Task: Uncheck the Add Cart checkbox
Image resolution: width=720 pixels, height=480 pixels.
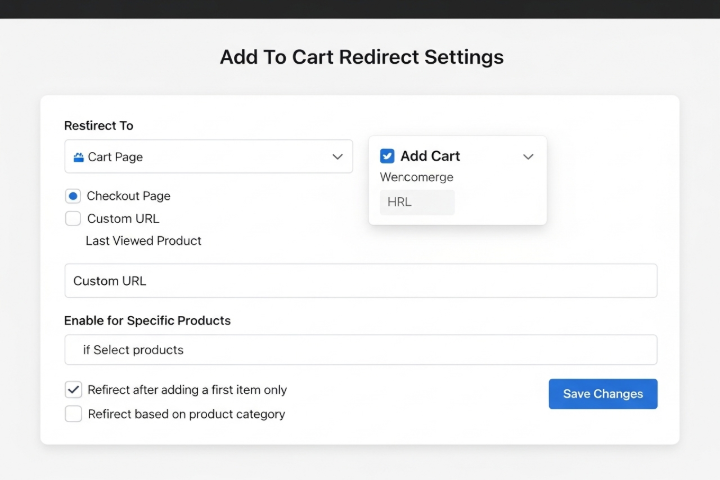Action: [387, 156]
